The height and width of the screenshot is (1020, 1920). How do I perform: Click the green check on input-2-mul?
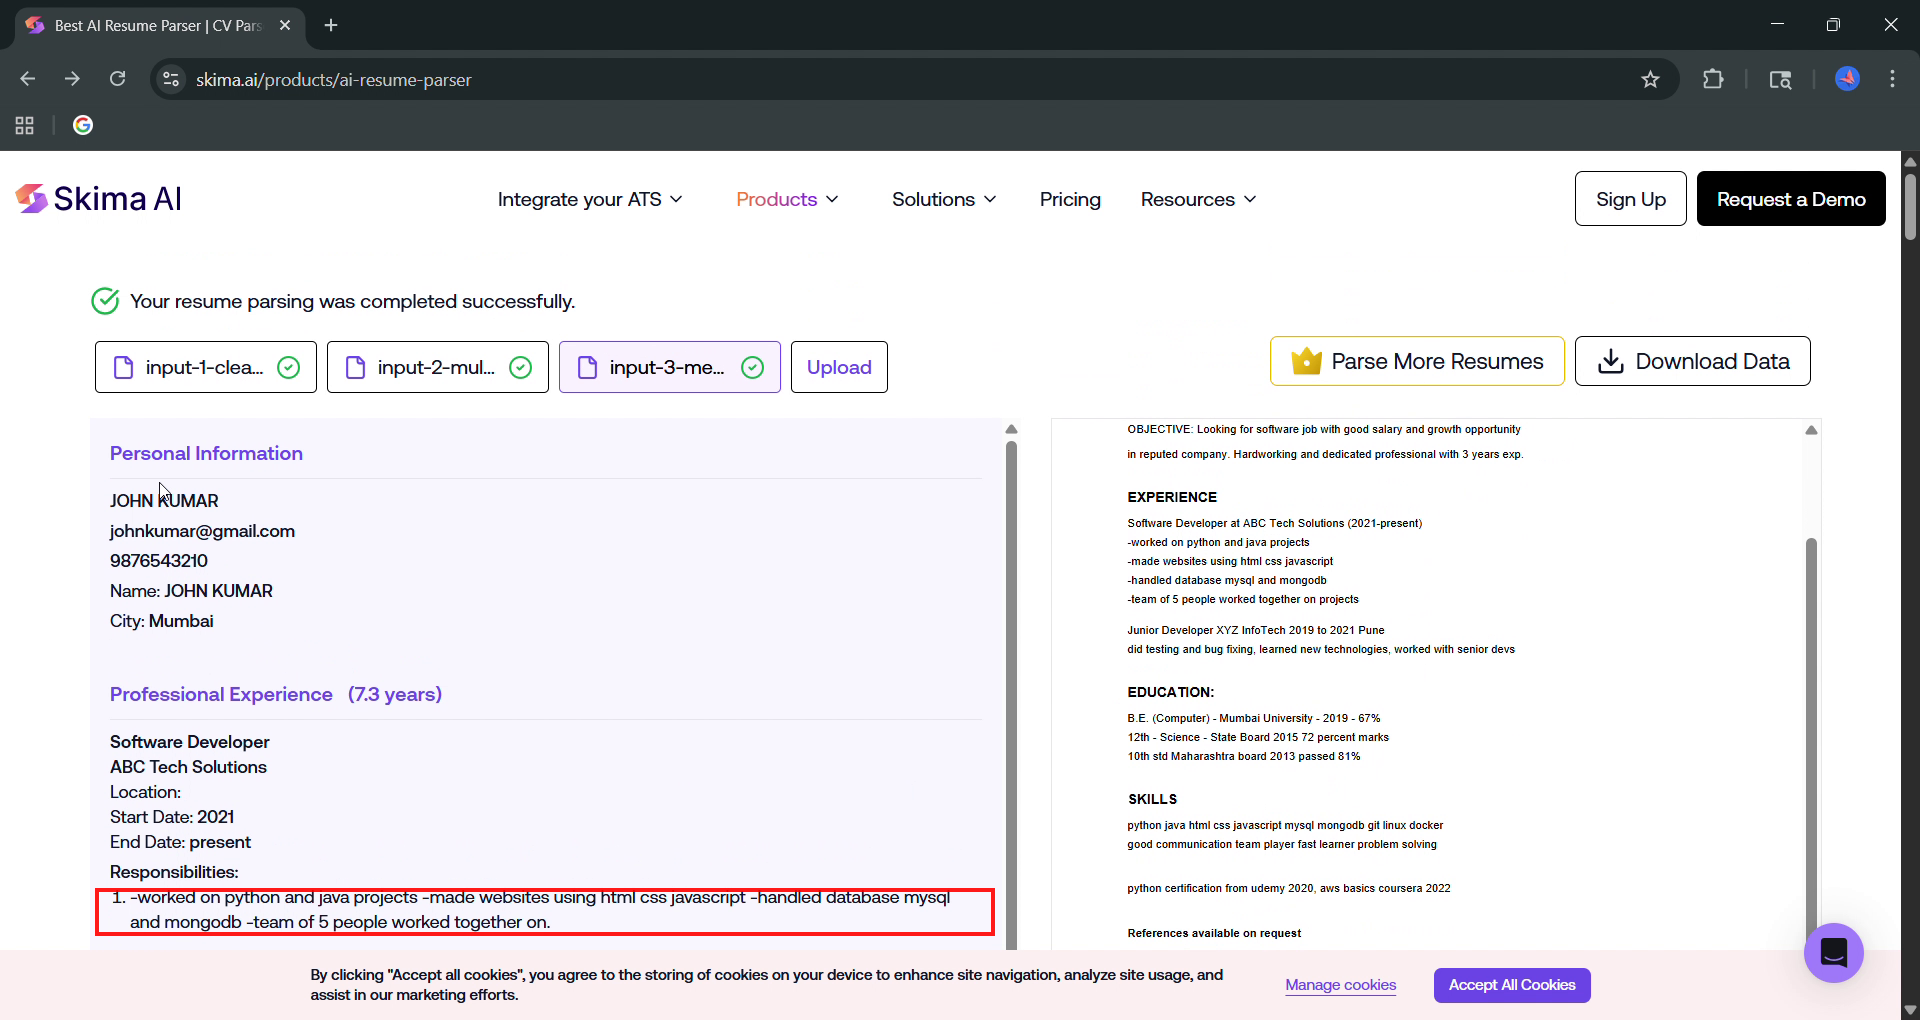click(x=520, y=367)
